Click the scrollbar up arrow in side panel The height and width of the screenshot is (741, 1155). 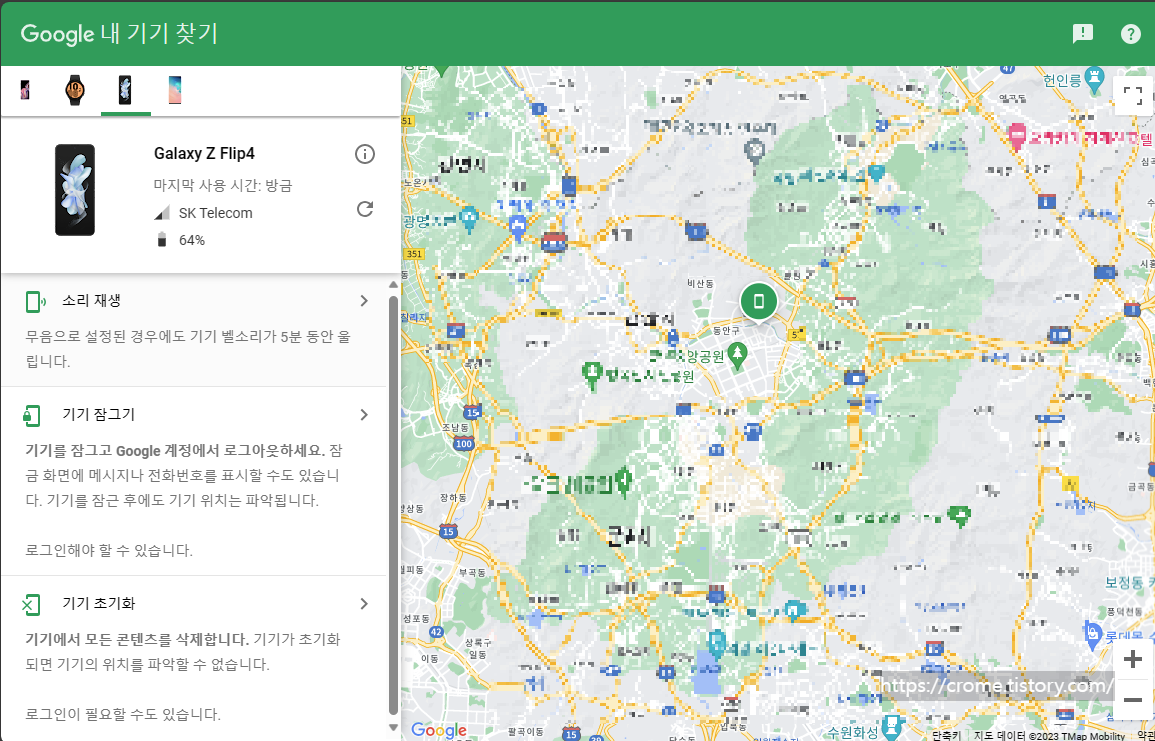click(393, 284)
